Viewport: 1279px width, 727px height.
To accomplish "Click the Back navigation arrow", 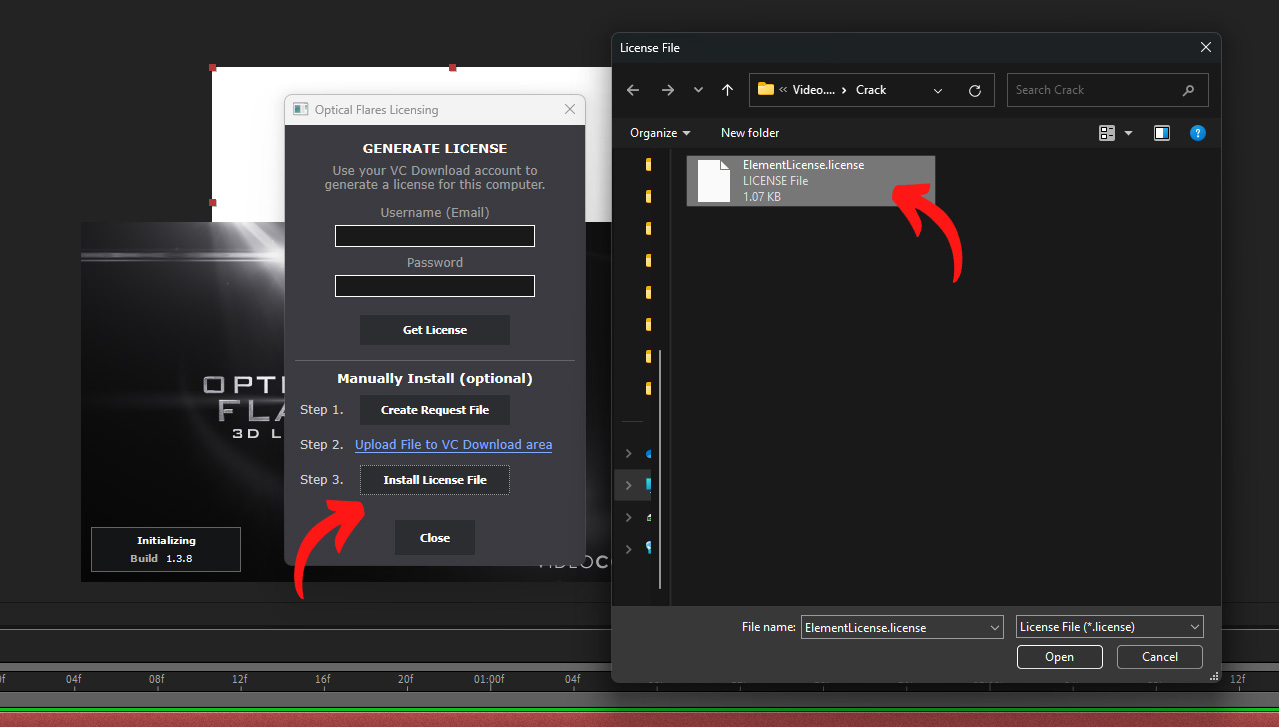I will 632,89.
